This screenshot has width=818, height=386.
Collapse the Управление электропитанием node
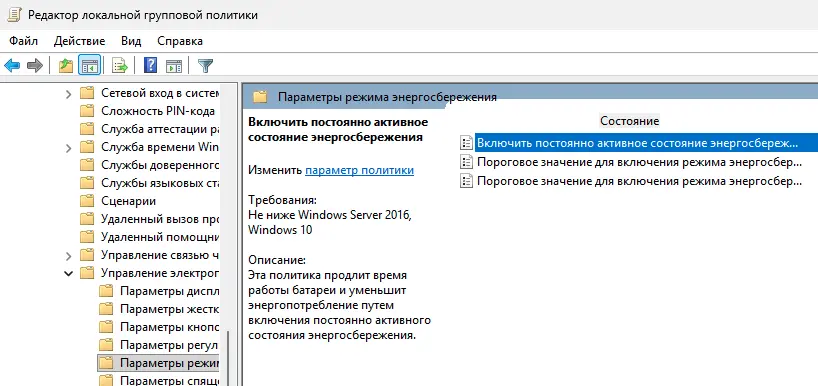point(68,273)
